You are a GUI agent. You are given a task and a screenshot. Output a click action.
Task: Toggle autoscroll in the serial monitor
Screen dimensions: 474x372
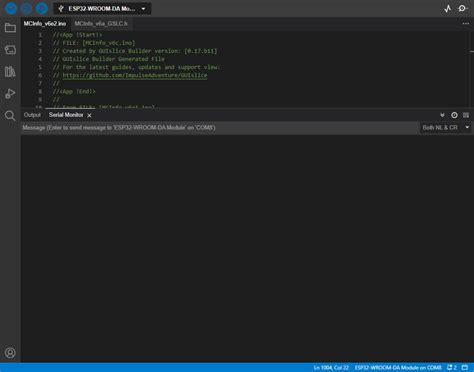coord(442,115)
